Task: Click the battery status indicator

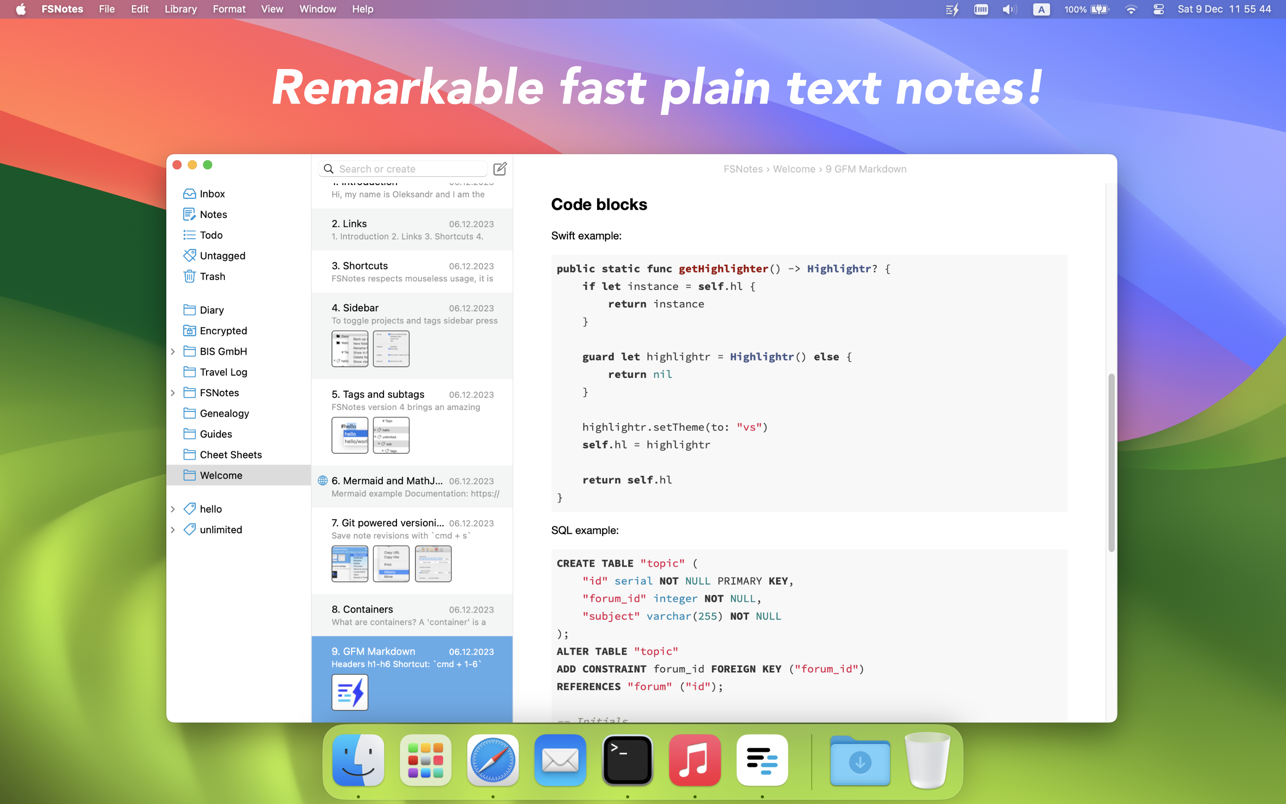Action: (x=1086, y=9)
